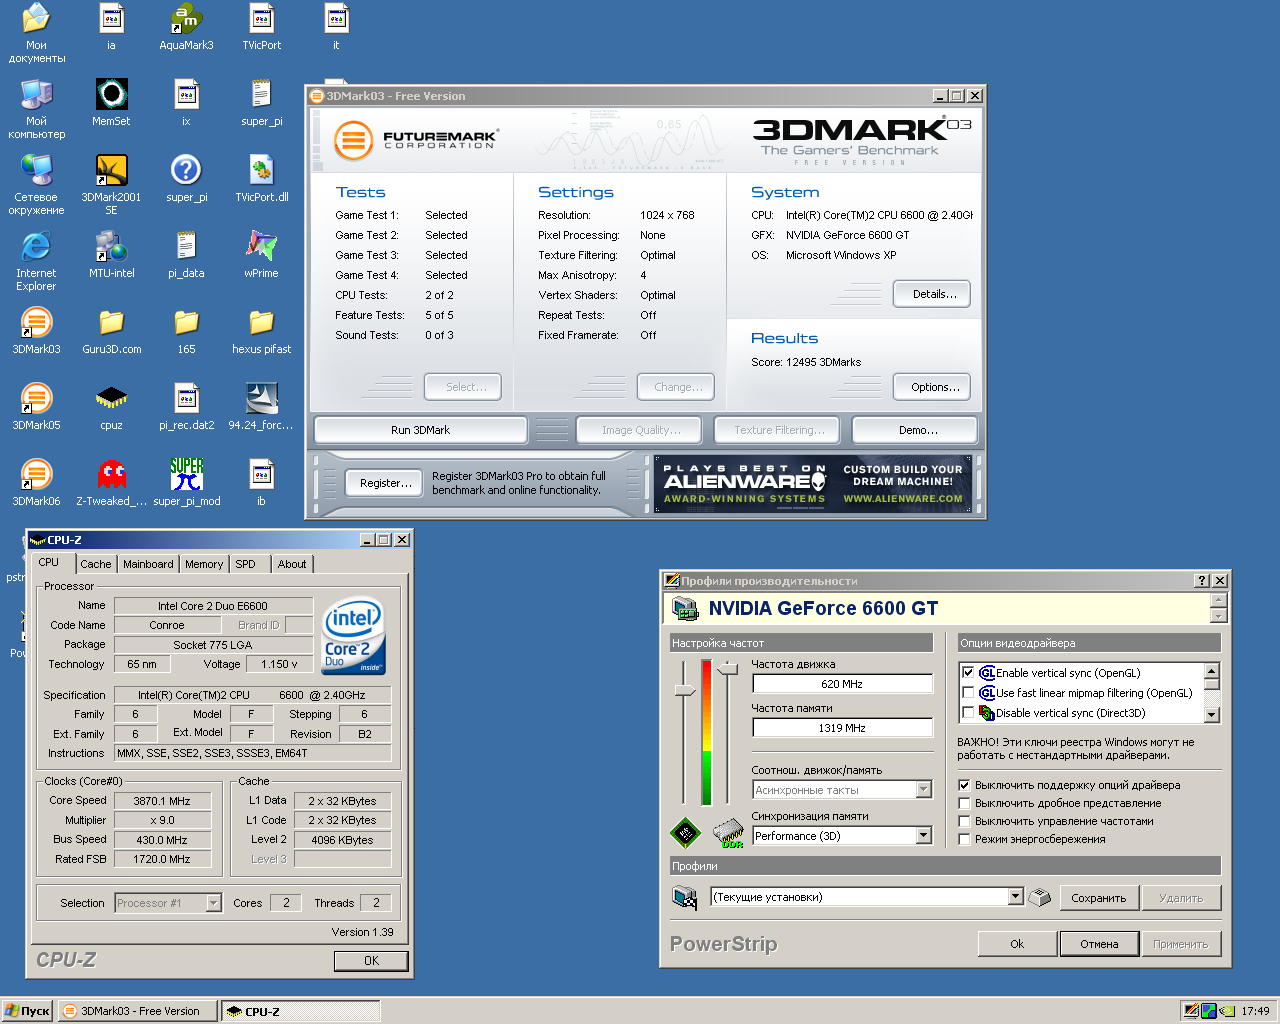Click OK in the CPU-Z window
The image size is (1280, 1024).
pyautogui.click(x=371, y=960)
